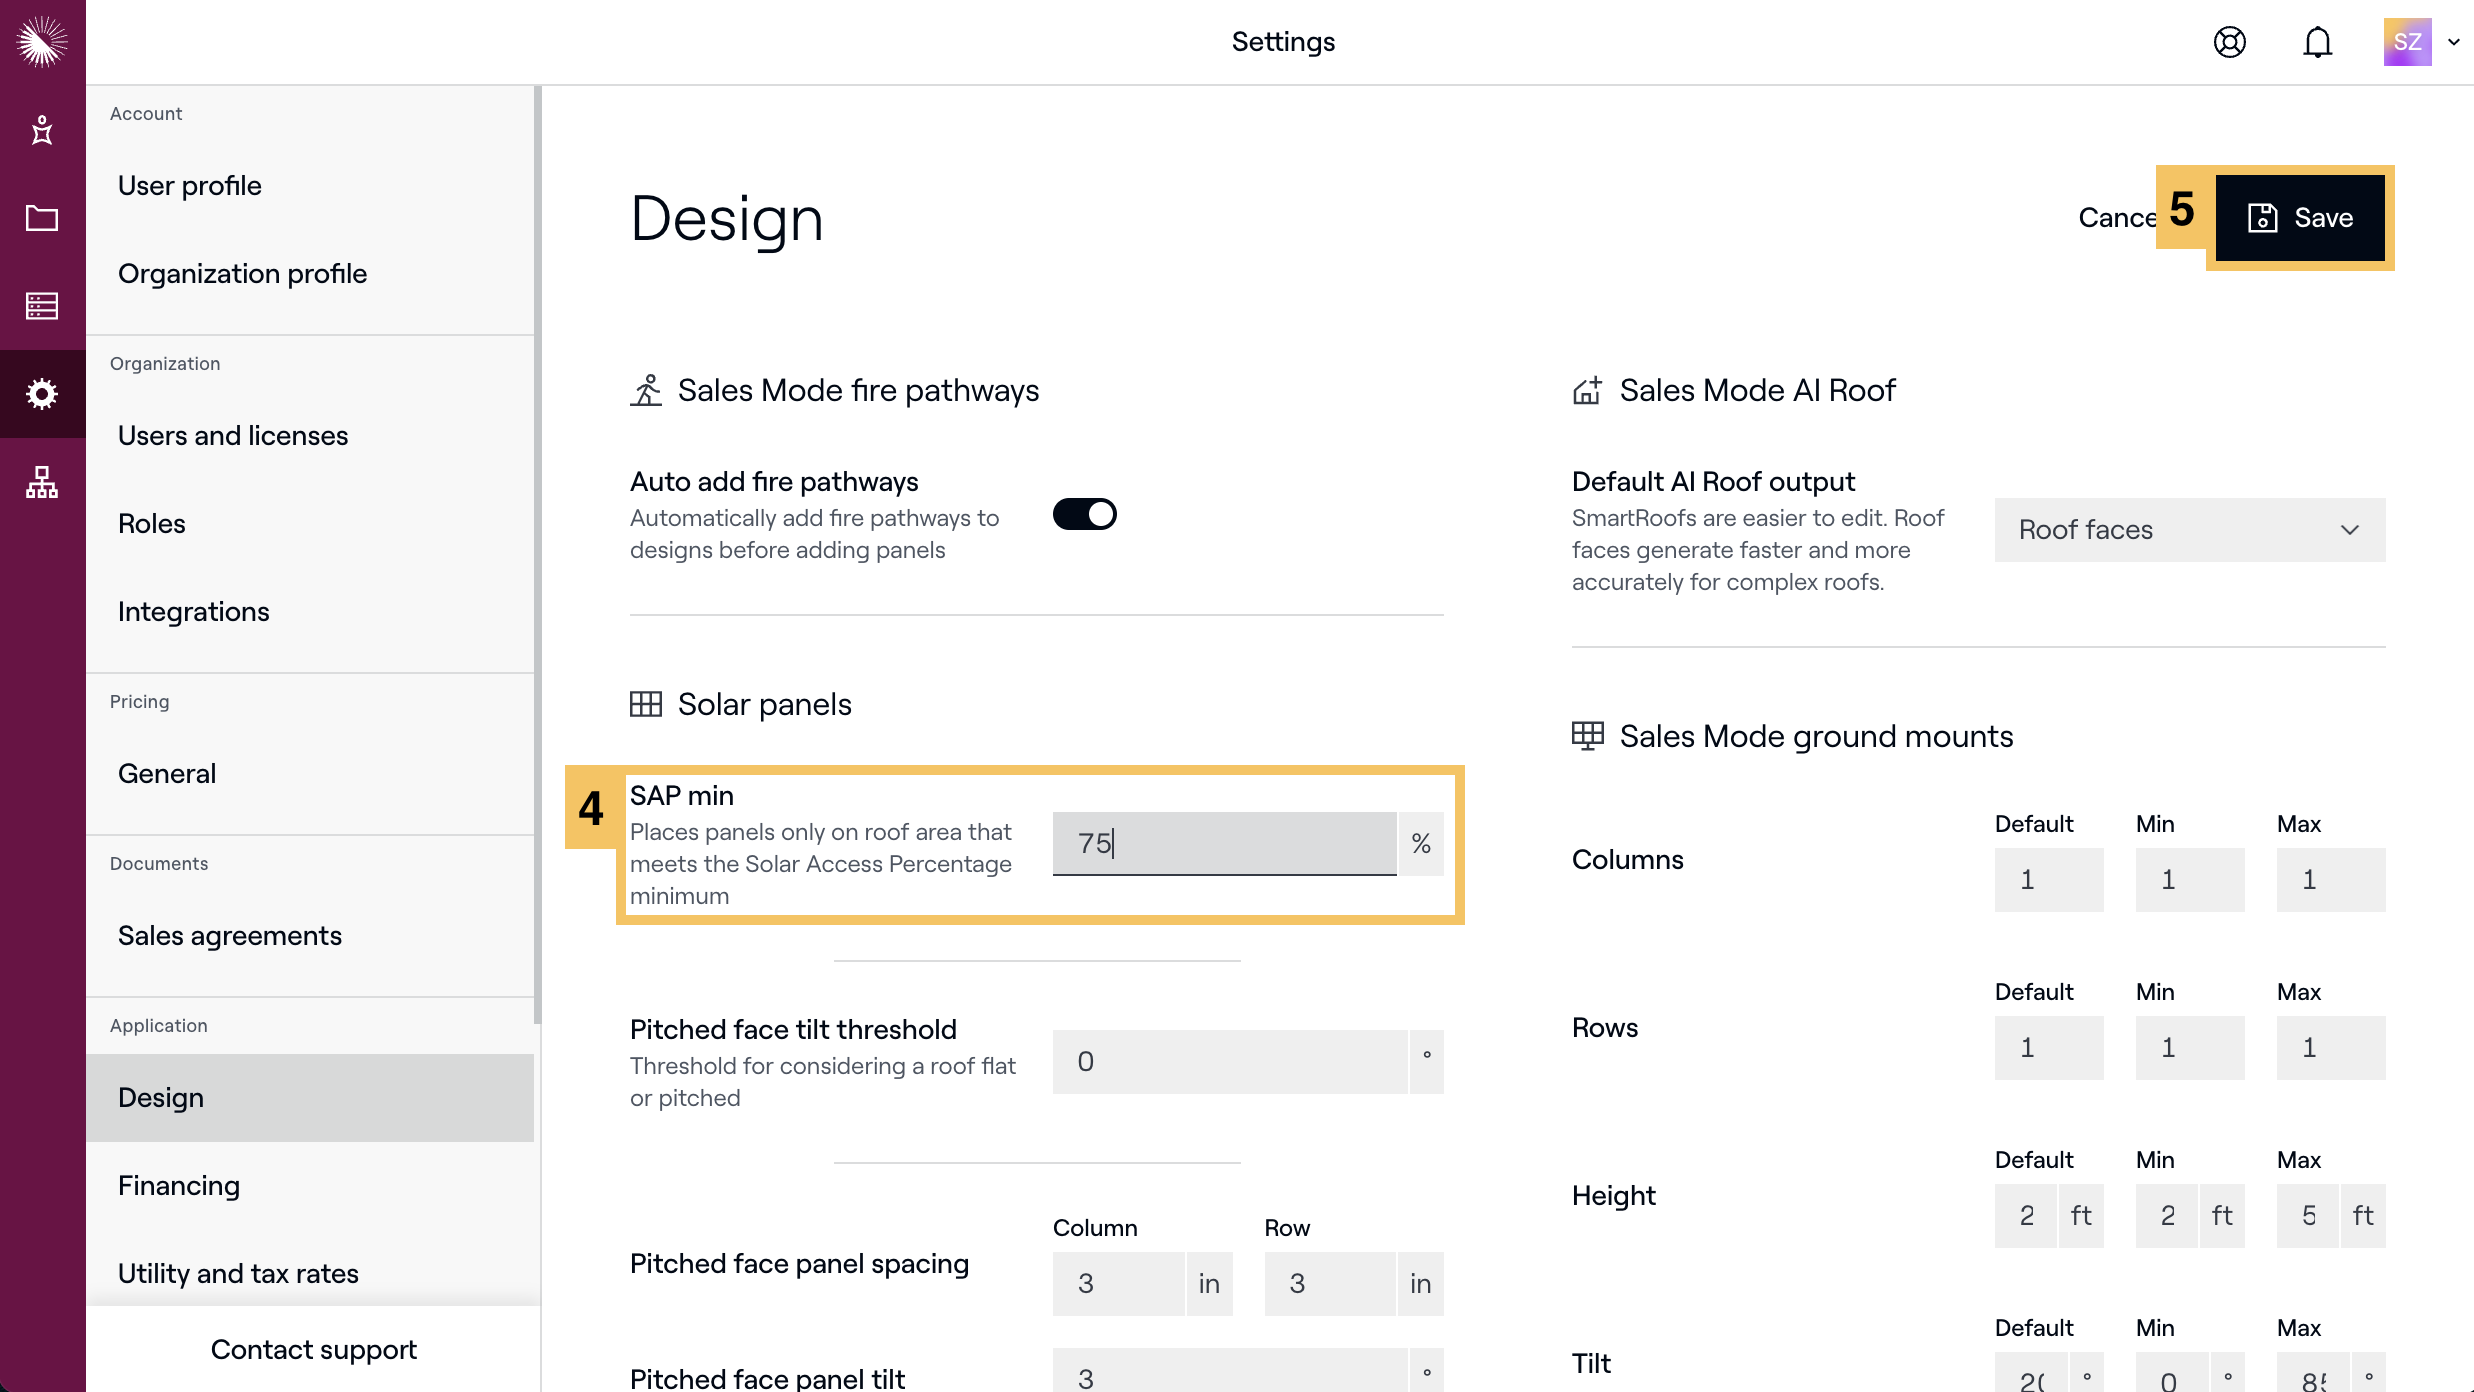The width and height of the screenshot is (2474, 1392).
Task: Click Pitched face tilt threshold field
Action: tap(1229, 1061)
